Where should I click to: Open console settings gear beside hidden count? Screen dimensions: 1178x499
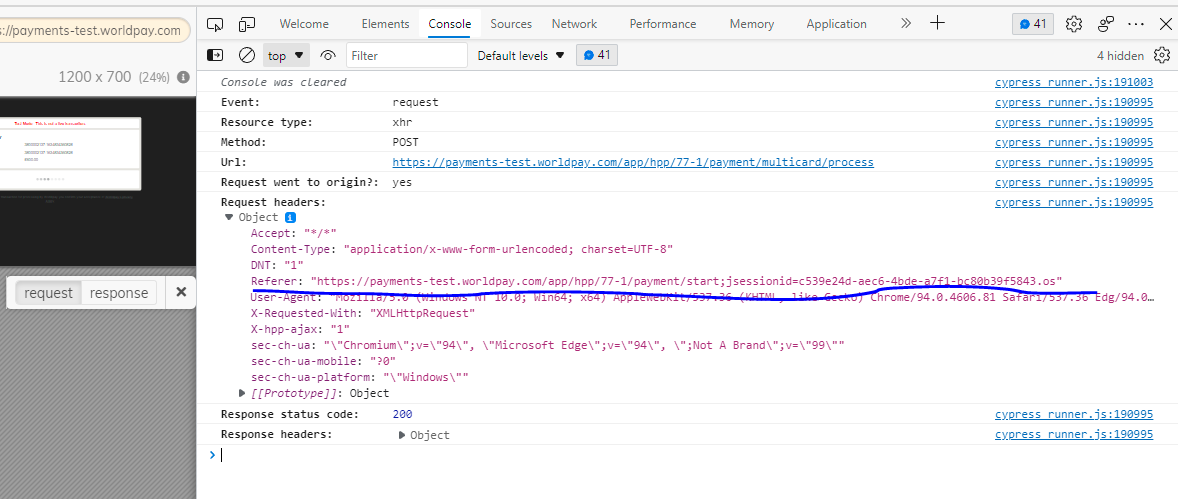[x=1162, y=55]
